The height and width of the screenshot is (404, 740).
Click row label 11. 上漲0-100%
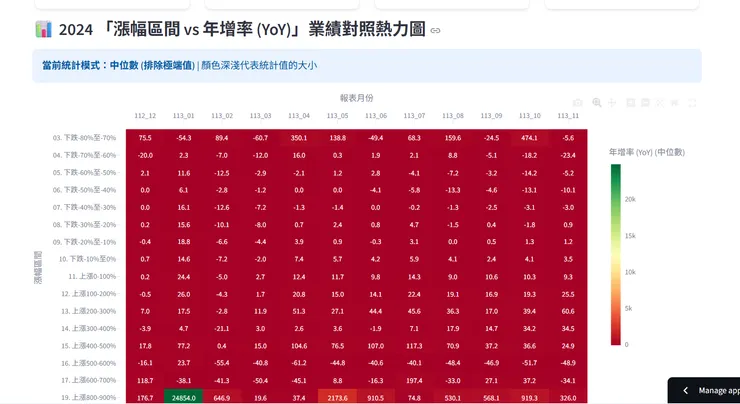(x=92, y=277)
